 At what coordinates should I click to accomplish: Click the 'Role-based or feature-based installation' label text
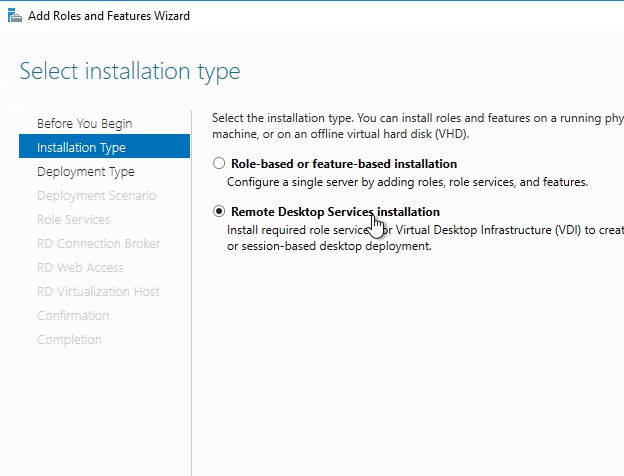[x=343, y=164]
